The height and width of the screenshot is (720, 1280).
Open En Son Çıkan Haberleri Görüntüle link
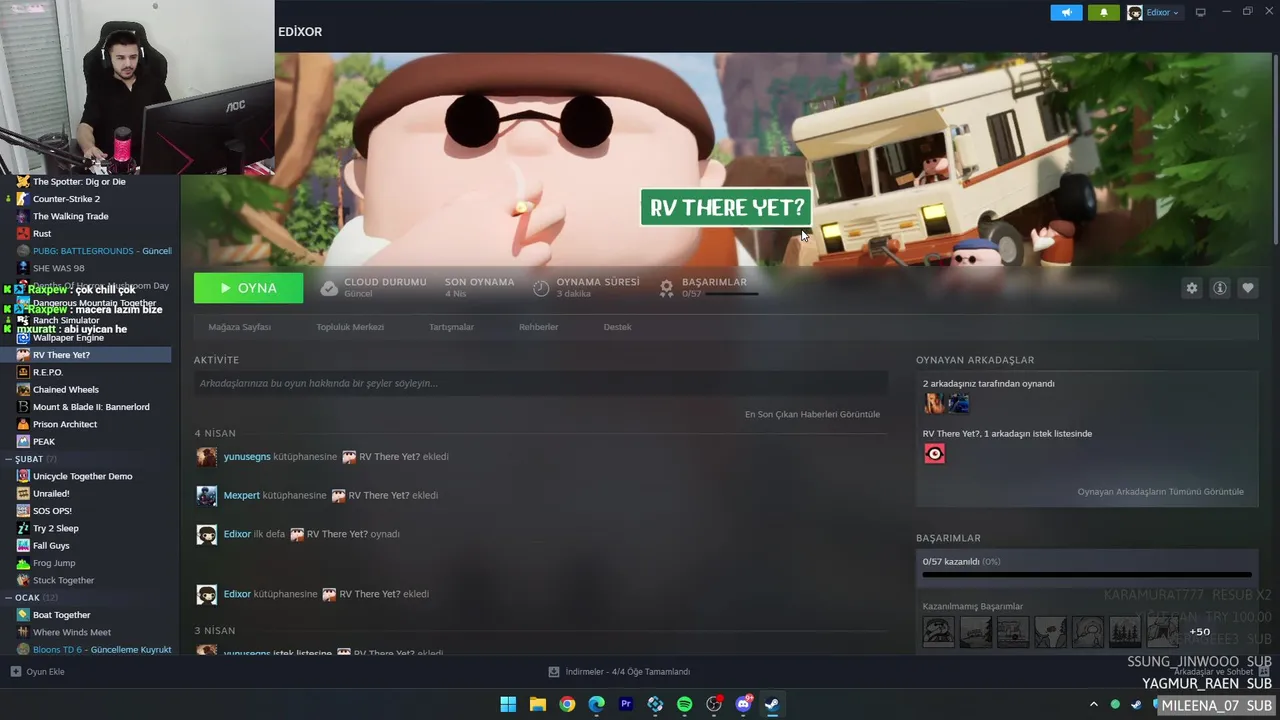point(812,414)
